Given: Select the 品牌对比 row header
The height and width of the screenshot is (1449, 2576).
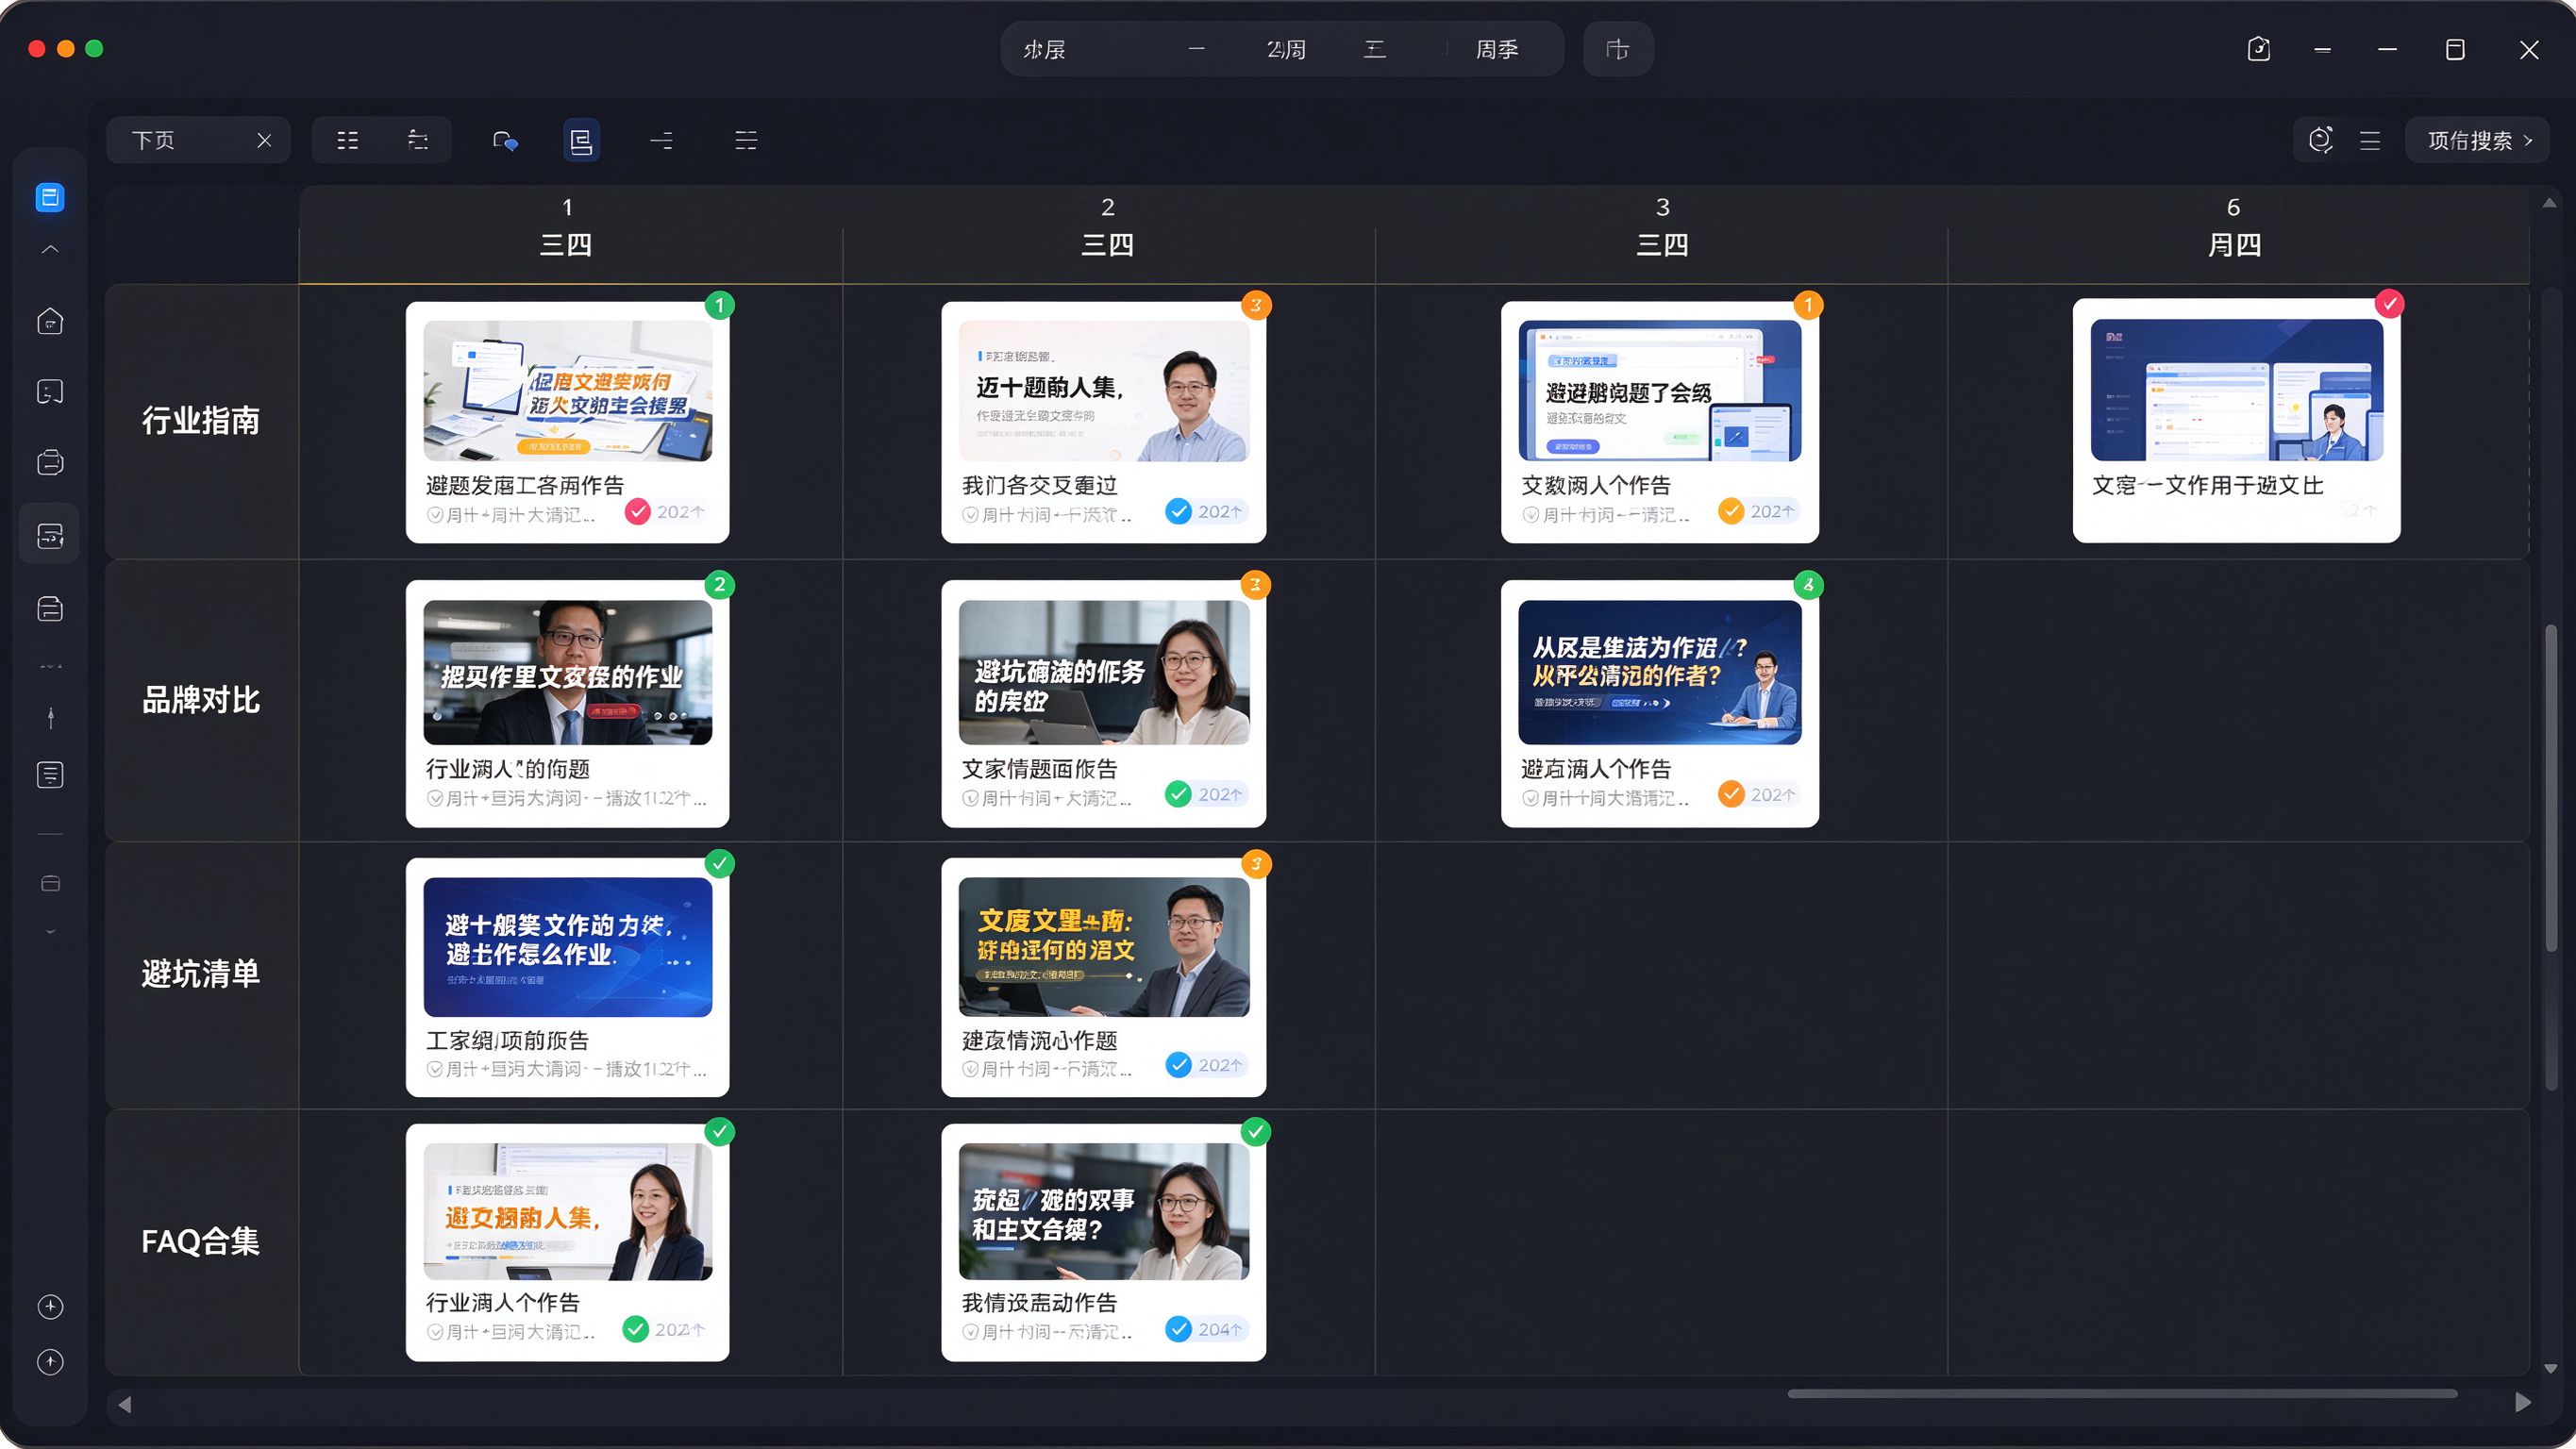Looking at the screenshot, I should [201, 700].
